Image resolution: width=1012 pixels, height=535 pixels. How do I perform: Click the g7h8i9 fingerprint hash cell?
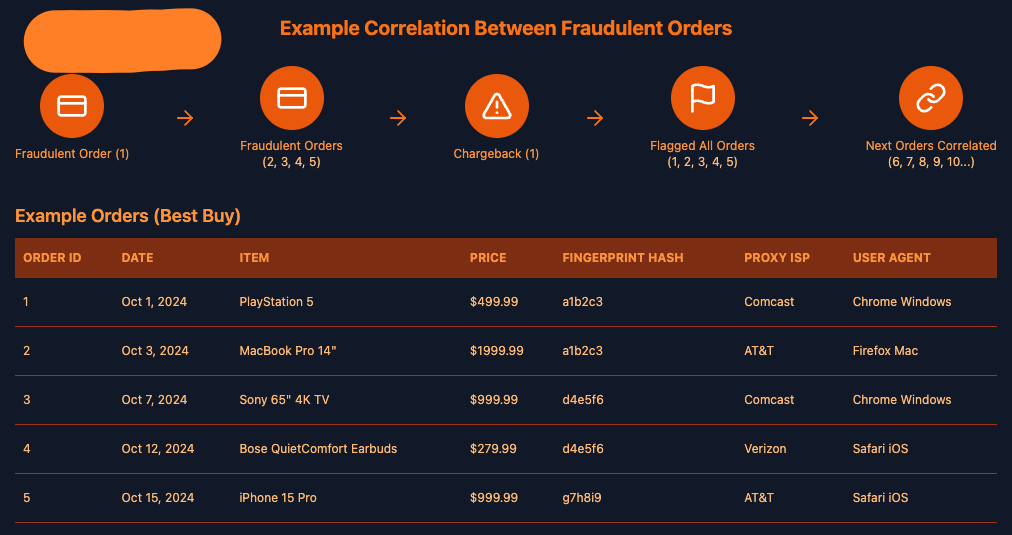pos(582,498)
